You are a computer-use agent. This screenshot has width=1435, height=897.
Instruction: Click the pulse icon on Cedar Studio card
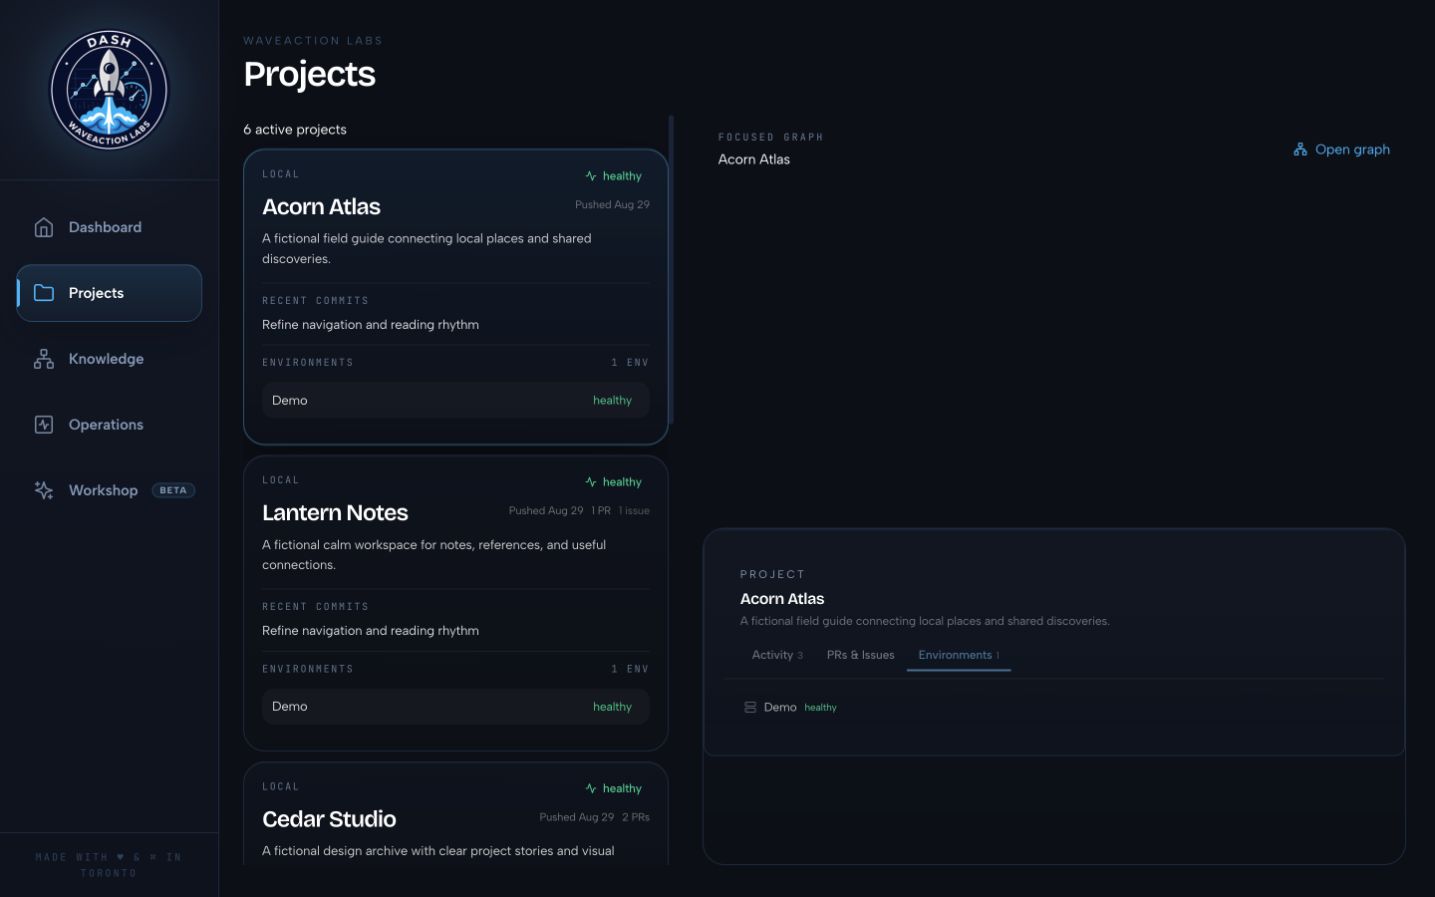coord(591,788)
